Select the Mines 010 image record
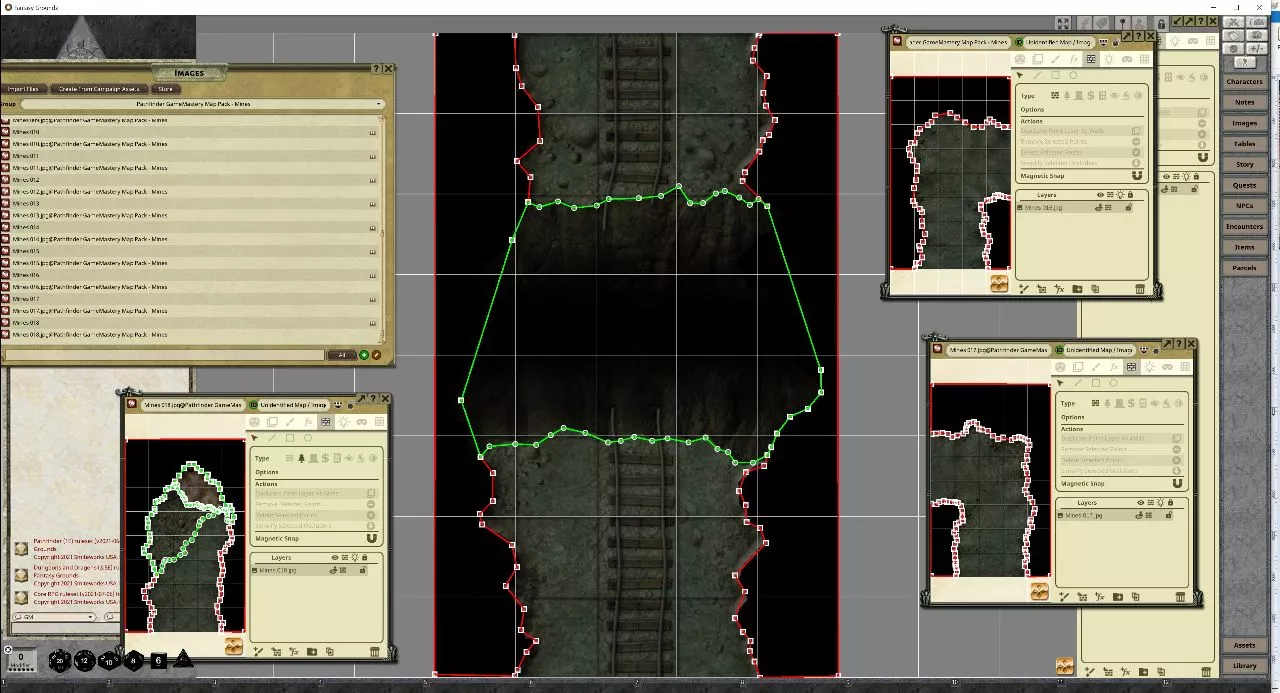Viewport: 1280px width, 693px height. (190, 132)
